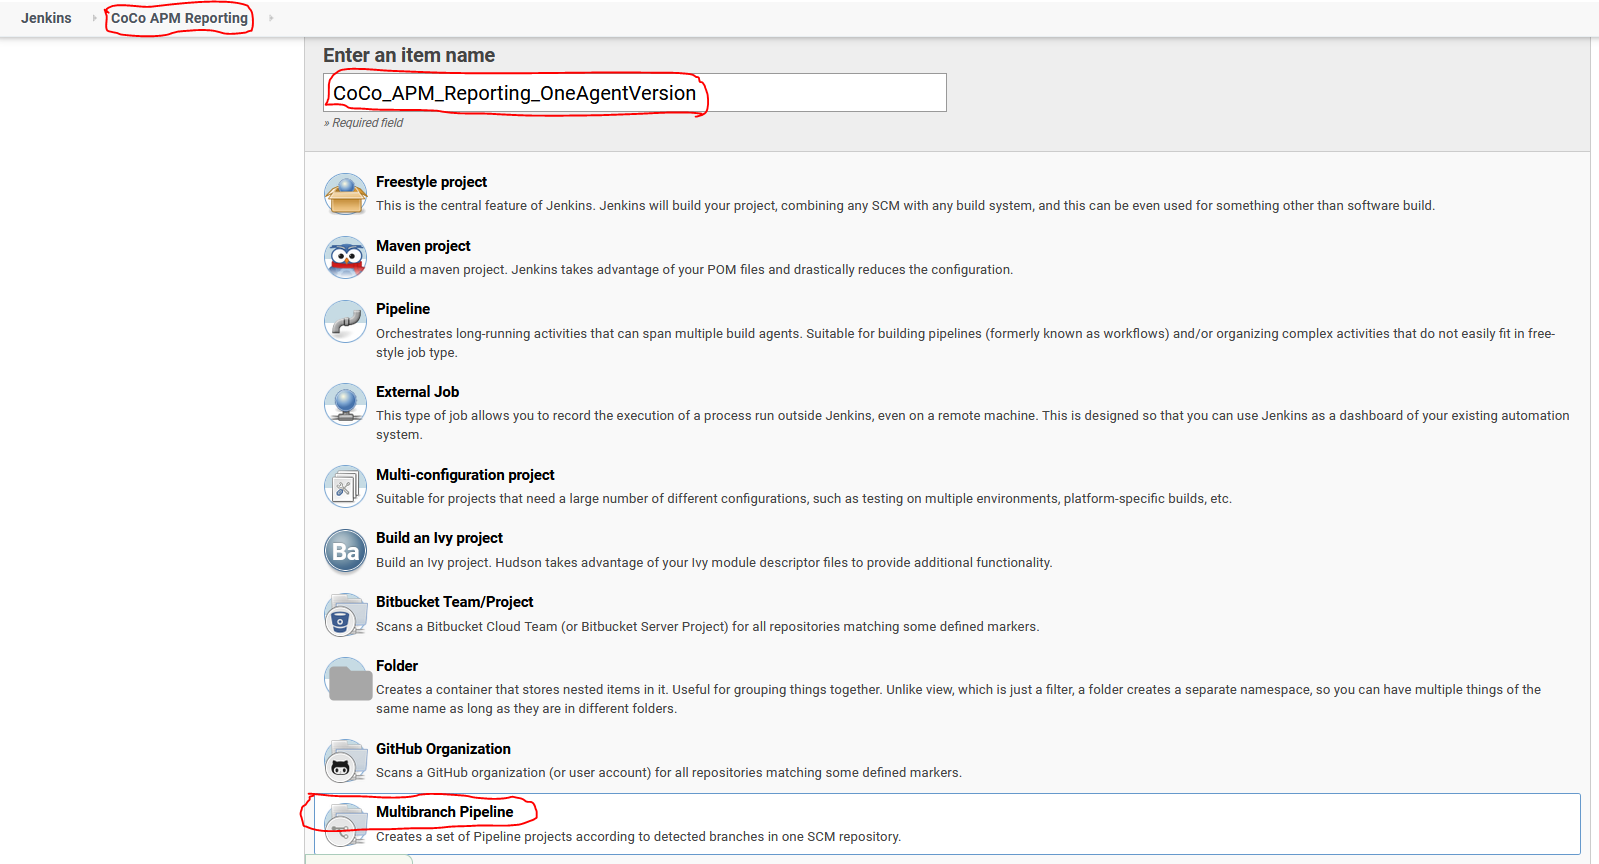Choose the Folder item icon
The image size is (1599, 864).
point(347,679)
